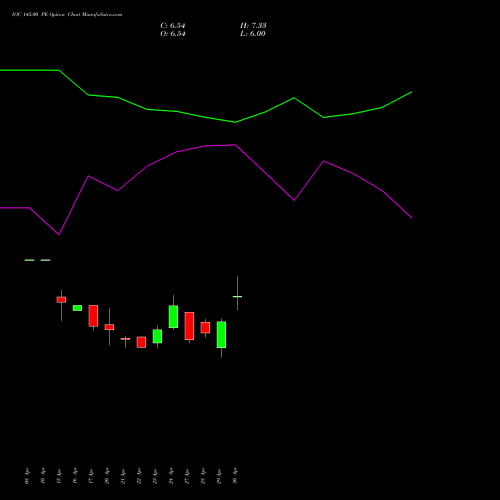Click the '27 Apr' date axis label

pos(187,476)
